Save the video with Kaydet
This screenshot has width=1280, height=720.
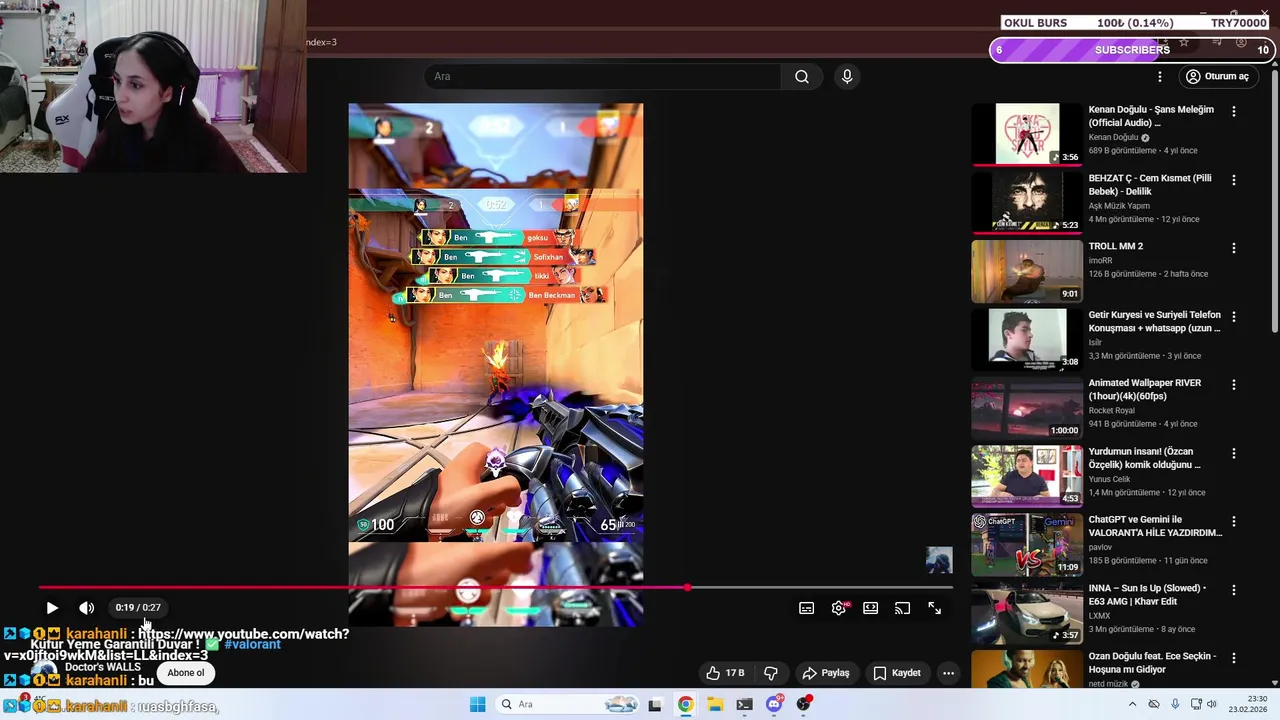897,673
